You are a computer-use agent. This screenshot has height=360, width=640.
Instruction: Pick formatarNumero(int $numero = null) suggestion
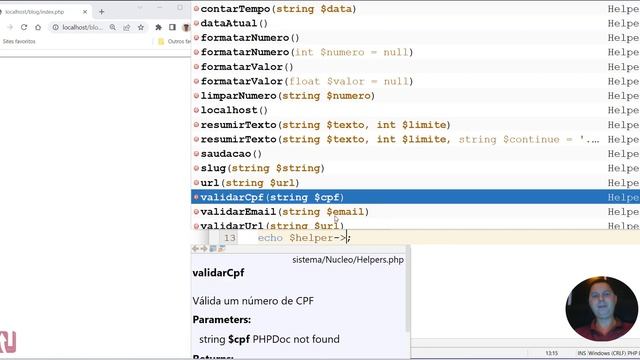pos(416,52)
